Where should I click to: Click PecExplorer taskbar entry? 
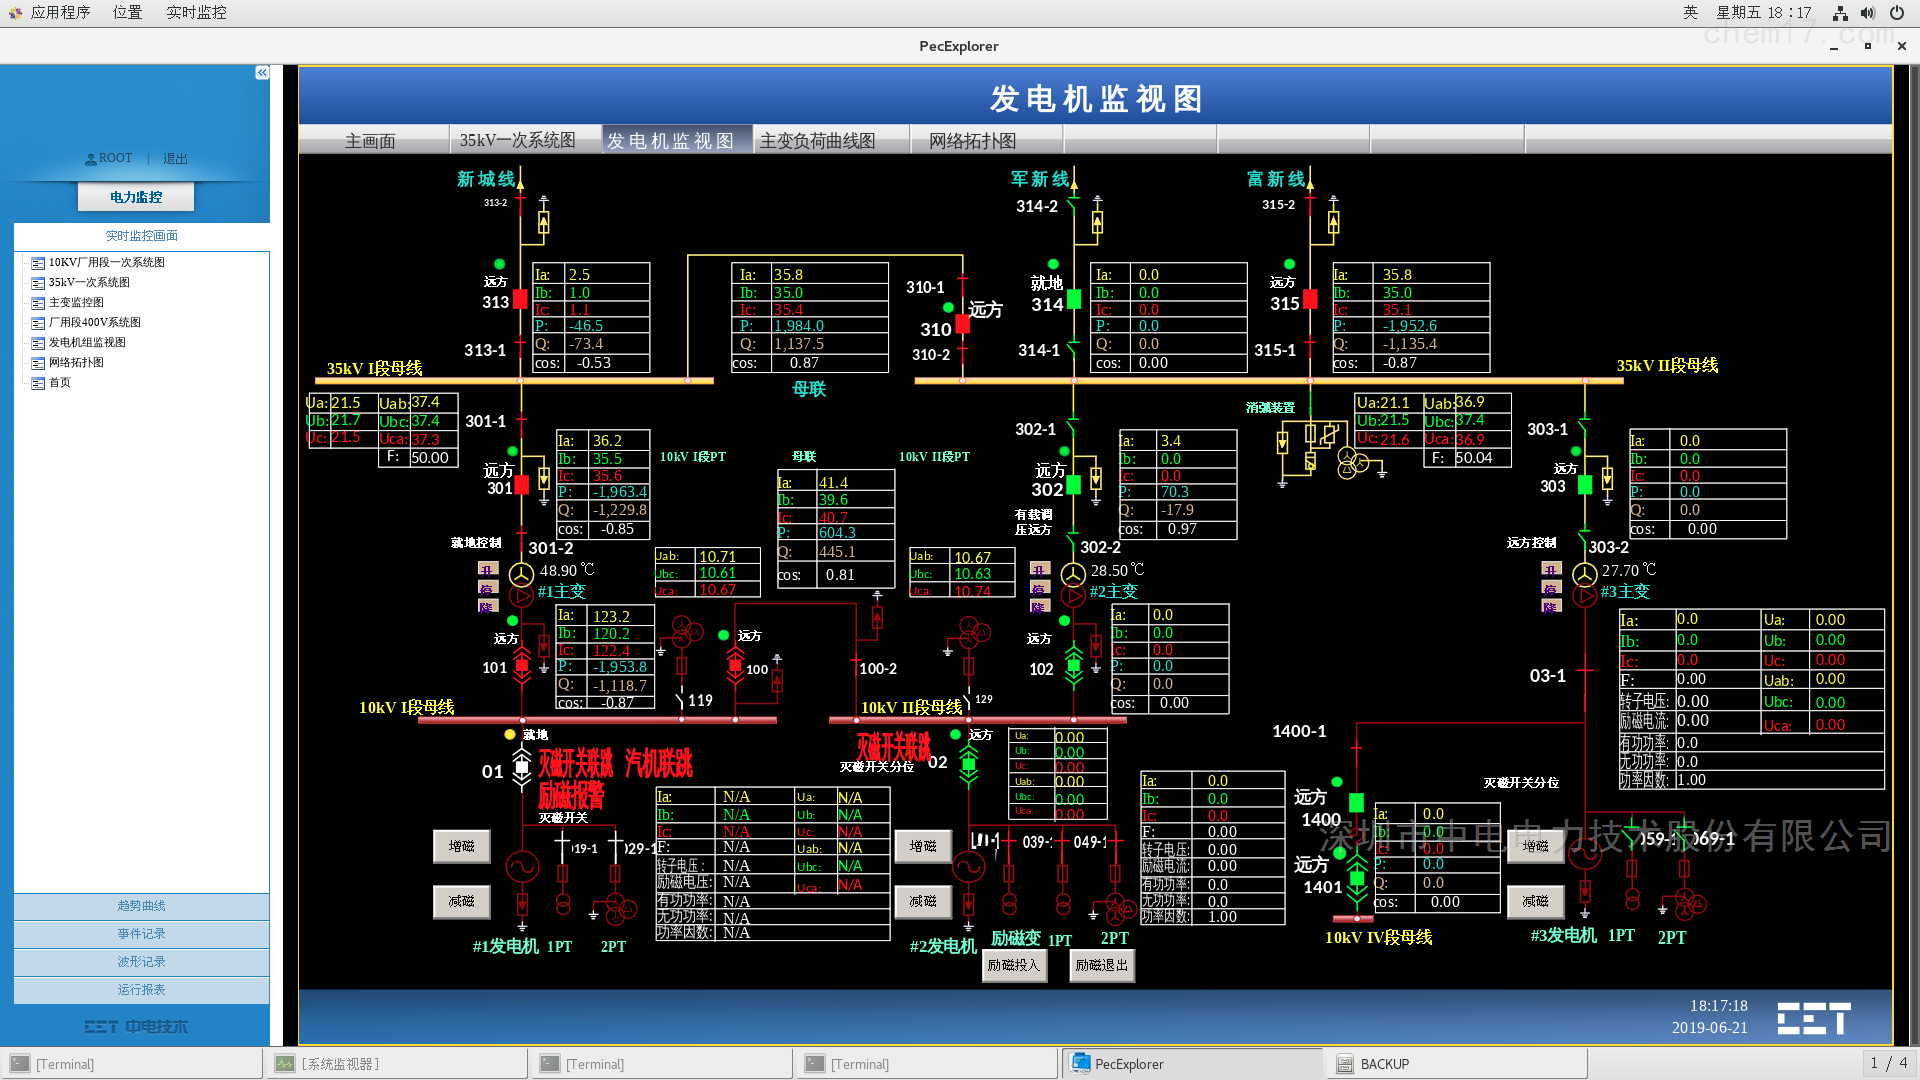click(1192, 1064)
